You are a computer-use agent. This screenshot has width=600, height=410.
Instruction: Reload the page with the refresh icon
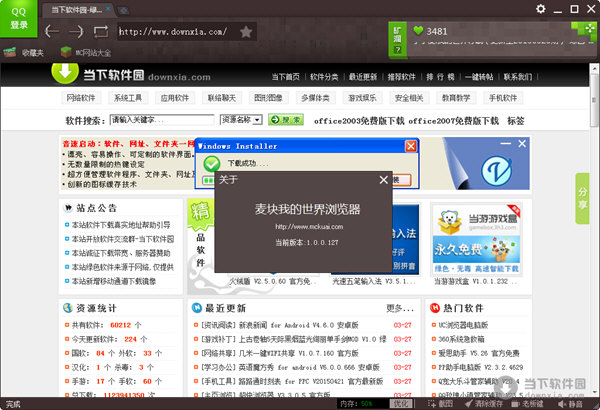click(101, 31)
